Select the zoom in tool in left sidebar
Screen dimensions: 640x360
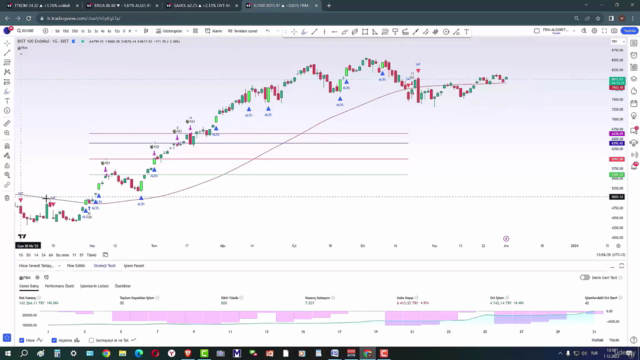pos(7,133)
